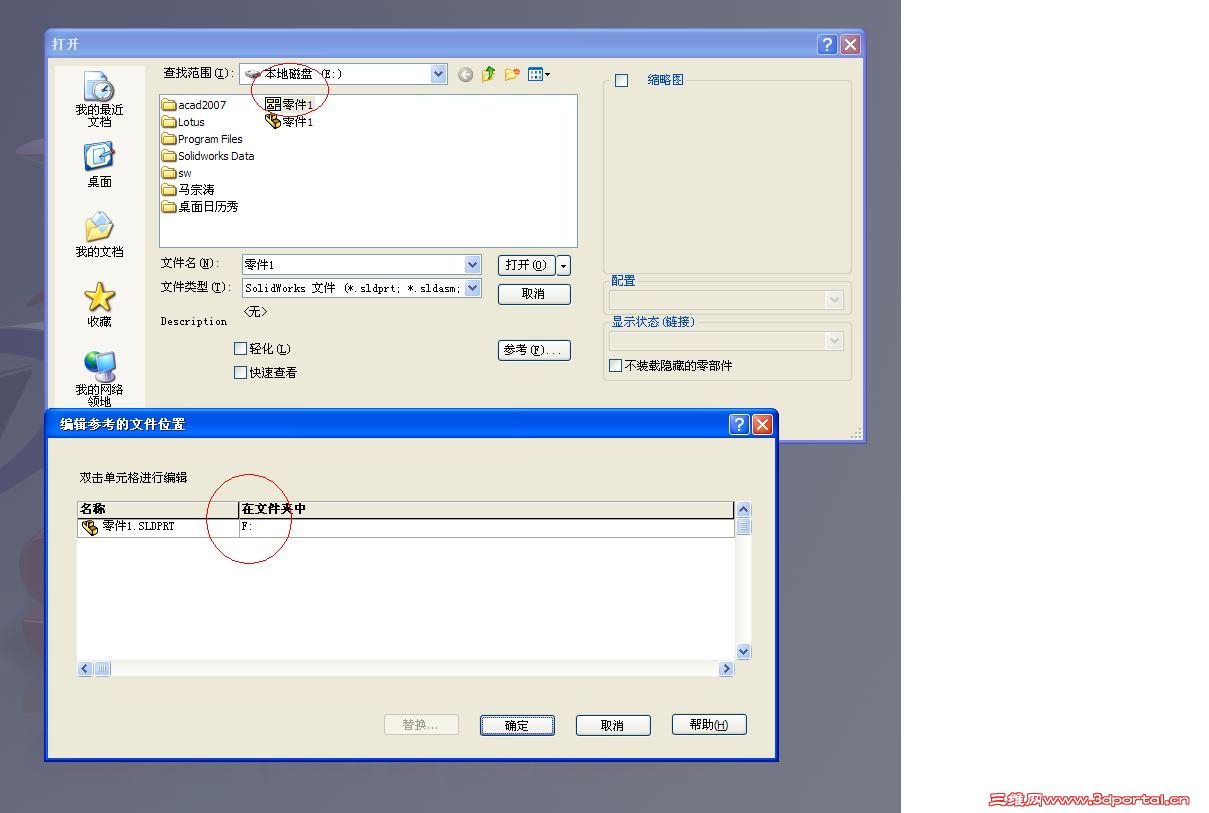Click the vertical scrollbar up arrow in reference table
Viewport: 1209px width, 813px height.
tap(743, 510)
